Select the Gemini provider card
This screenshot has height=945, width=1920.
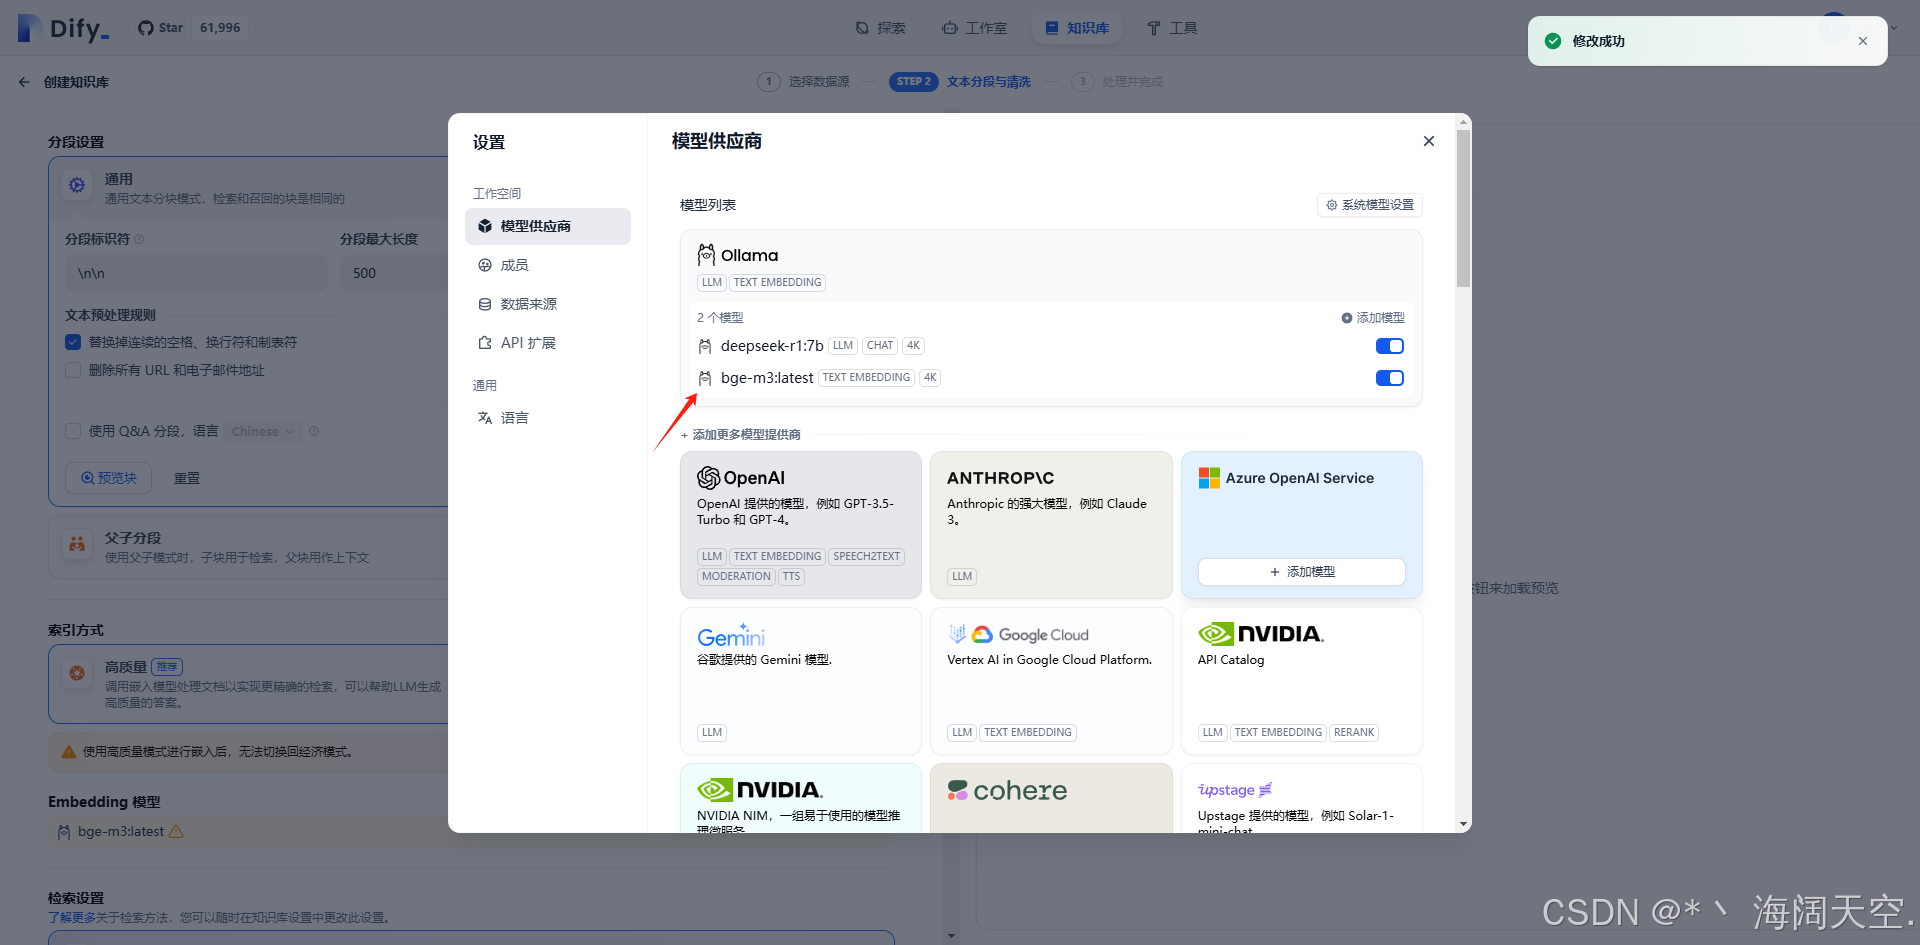point(801,681)
